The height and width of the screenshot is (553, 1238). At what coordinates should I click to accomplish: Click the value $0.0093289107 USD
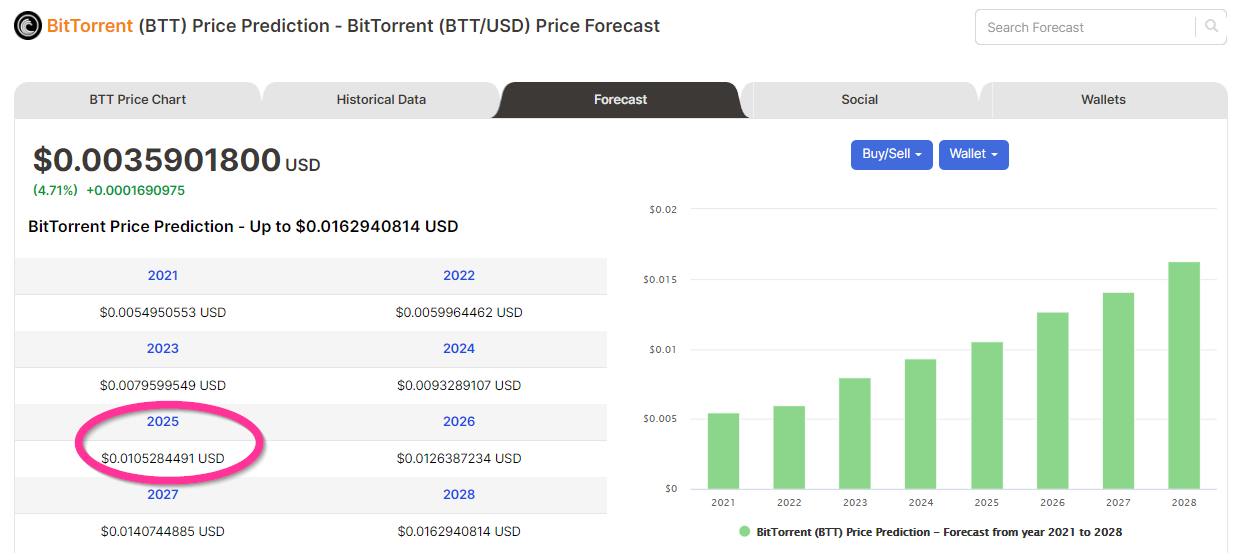(x=459, y=386)
